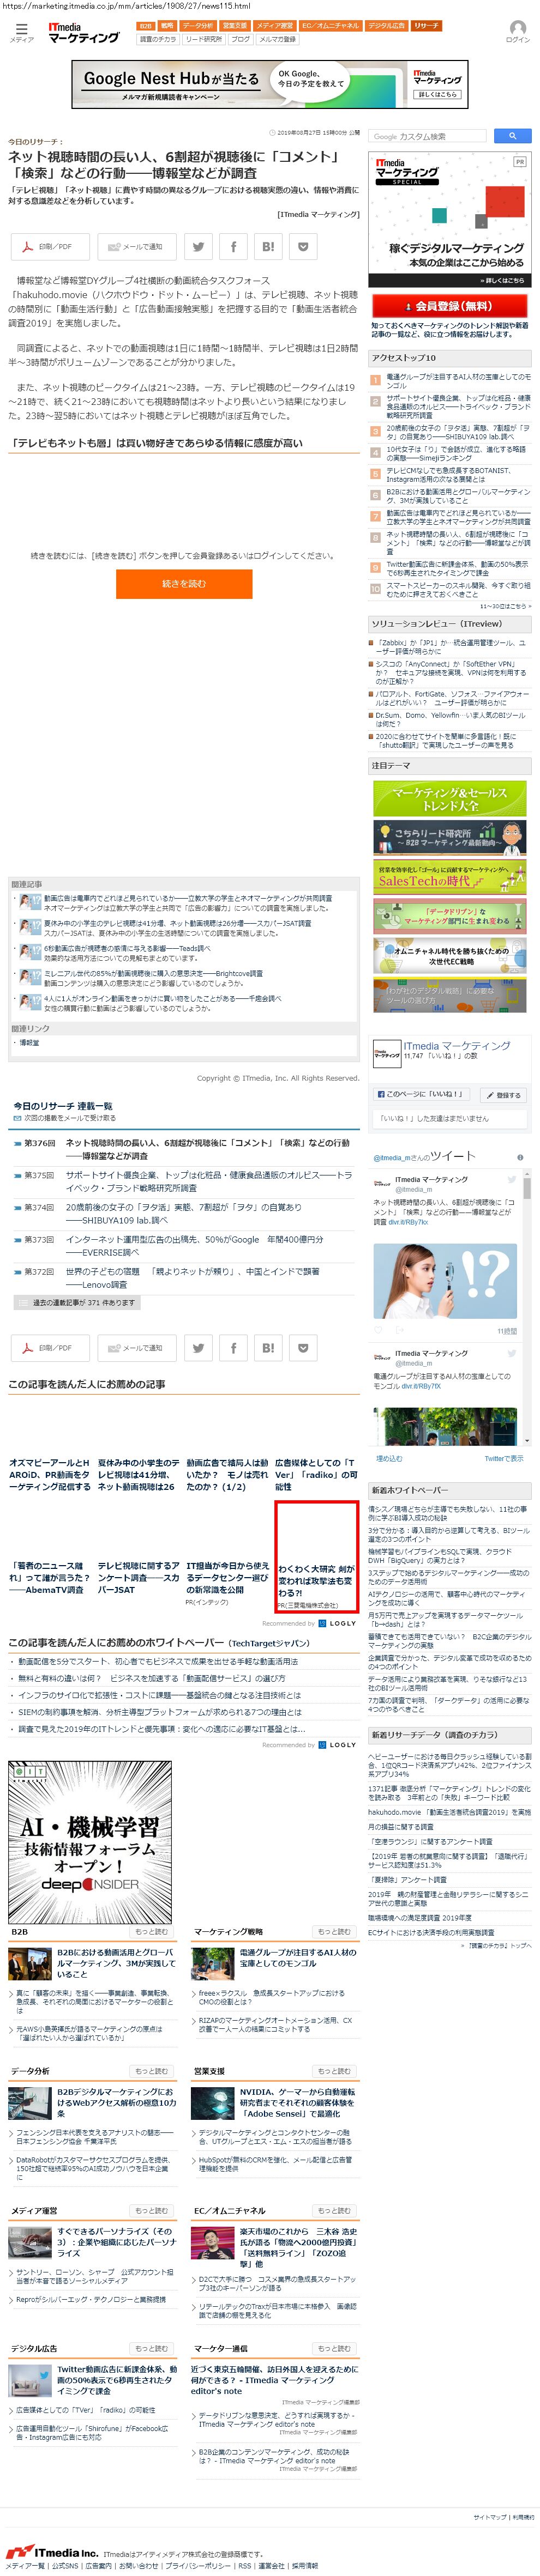
Task: Click the login avatar icon
Action: click(517, 29)
